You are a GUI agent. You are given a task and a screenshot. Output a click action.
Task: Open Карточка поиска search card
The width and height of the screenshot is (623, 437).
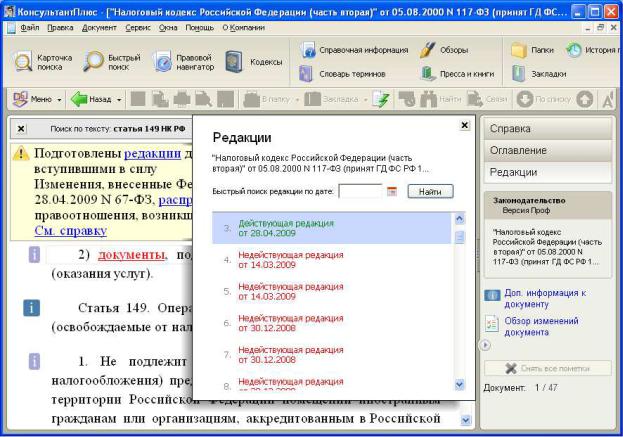click(43, 62)
